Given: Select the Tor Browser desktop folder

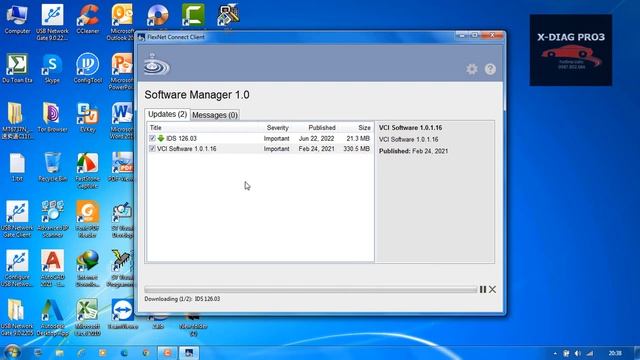Looking at the screenshot, I should pos(52,118).
